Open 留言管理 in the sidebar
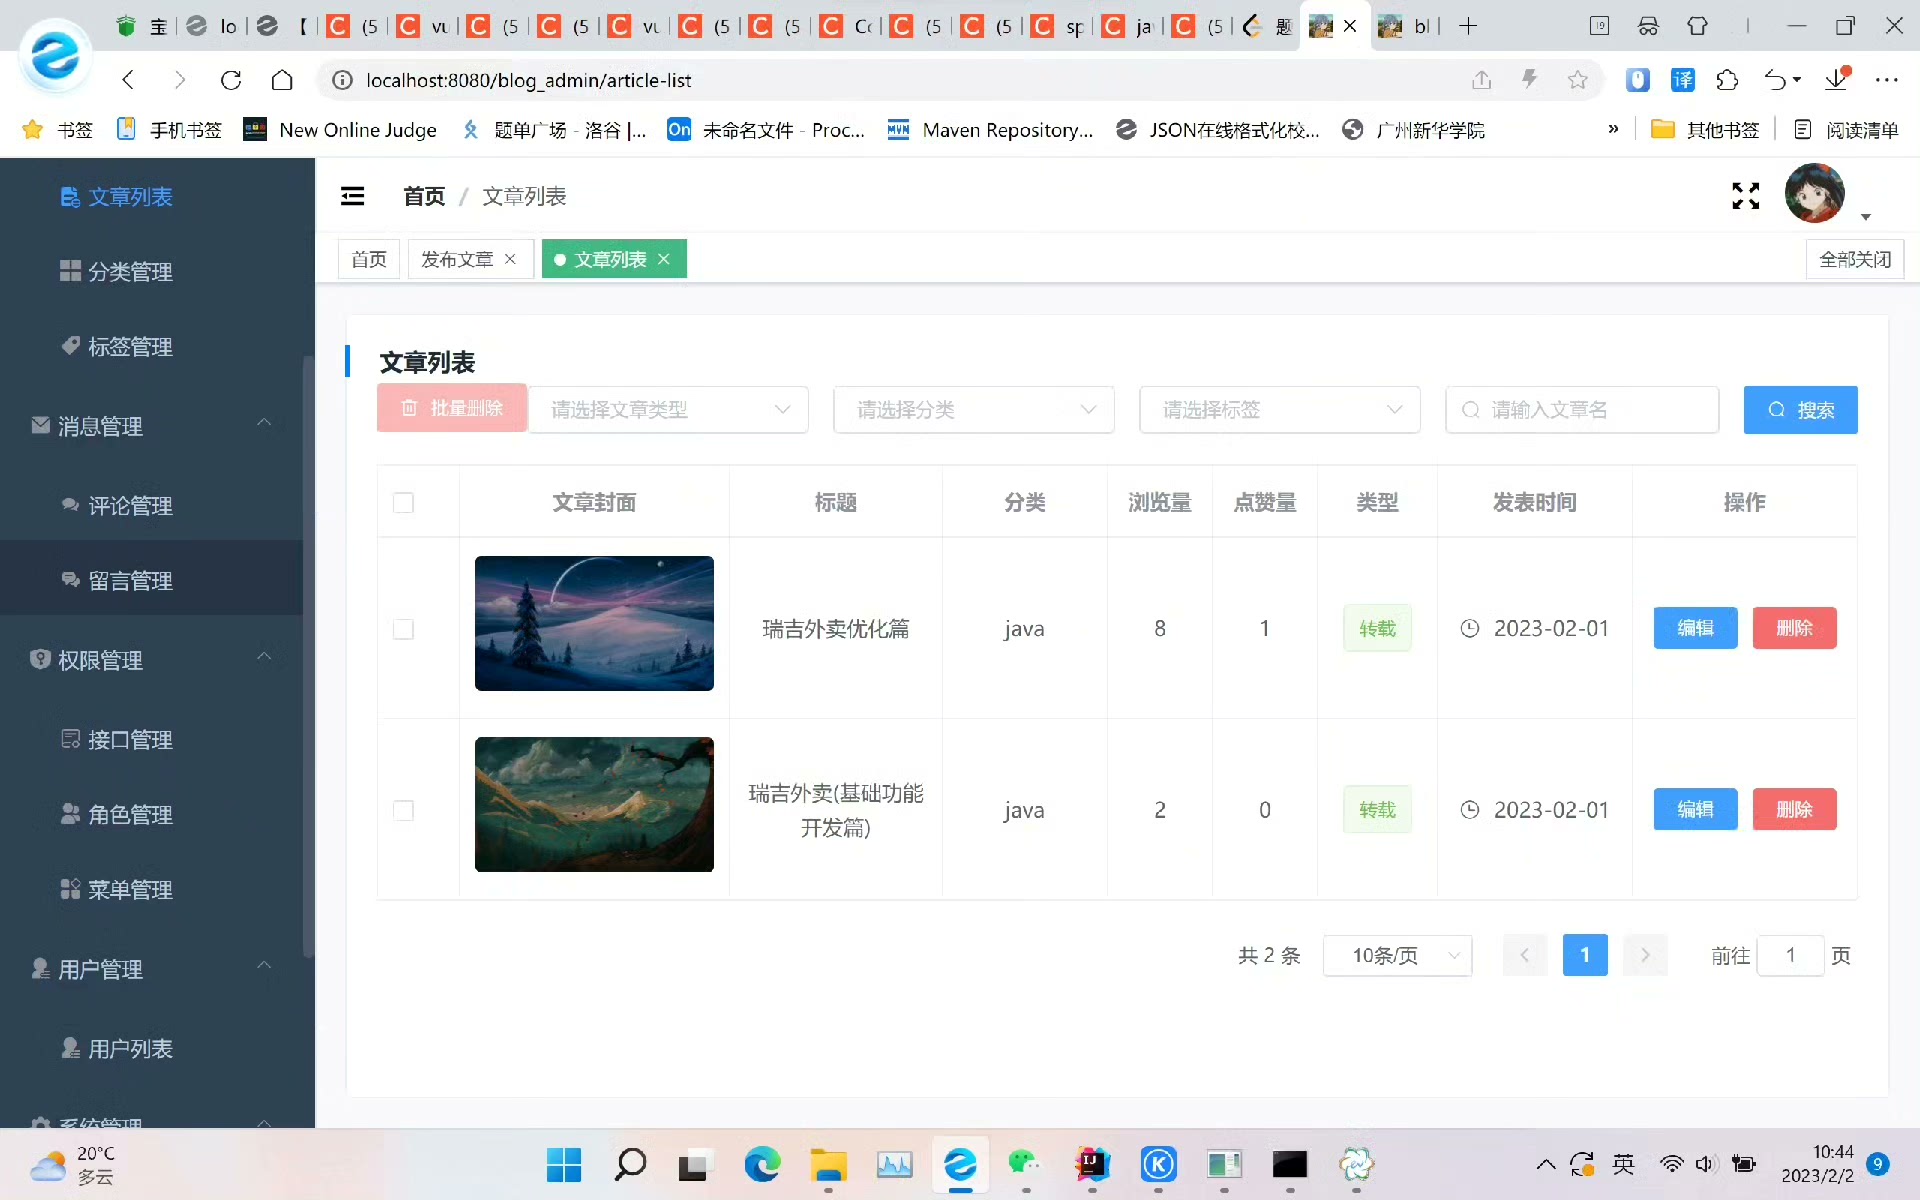The height and width of the screenshot is (1200, 1920). click(x=130, y=581)
